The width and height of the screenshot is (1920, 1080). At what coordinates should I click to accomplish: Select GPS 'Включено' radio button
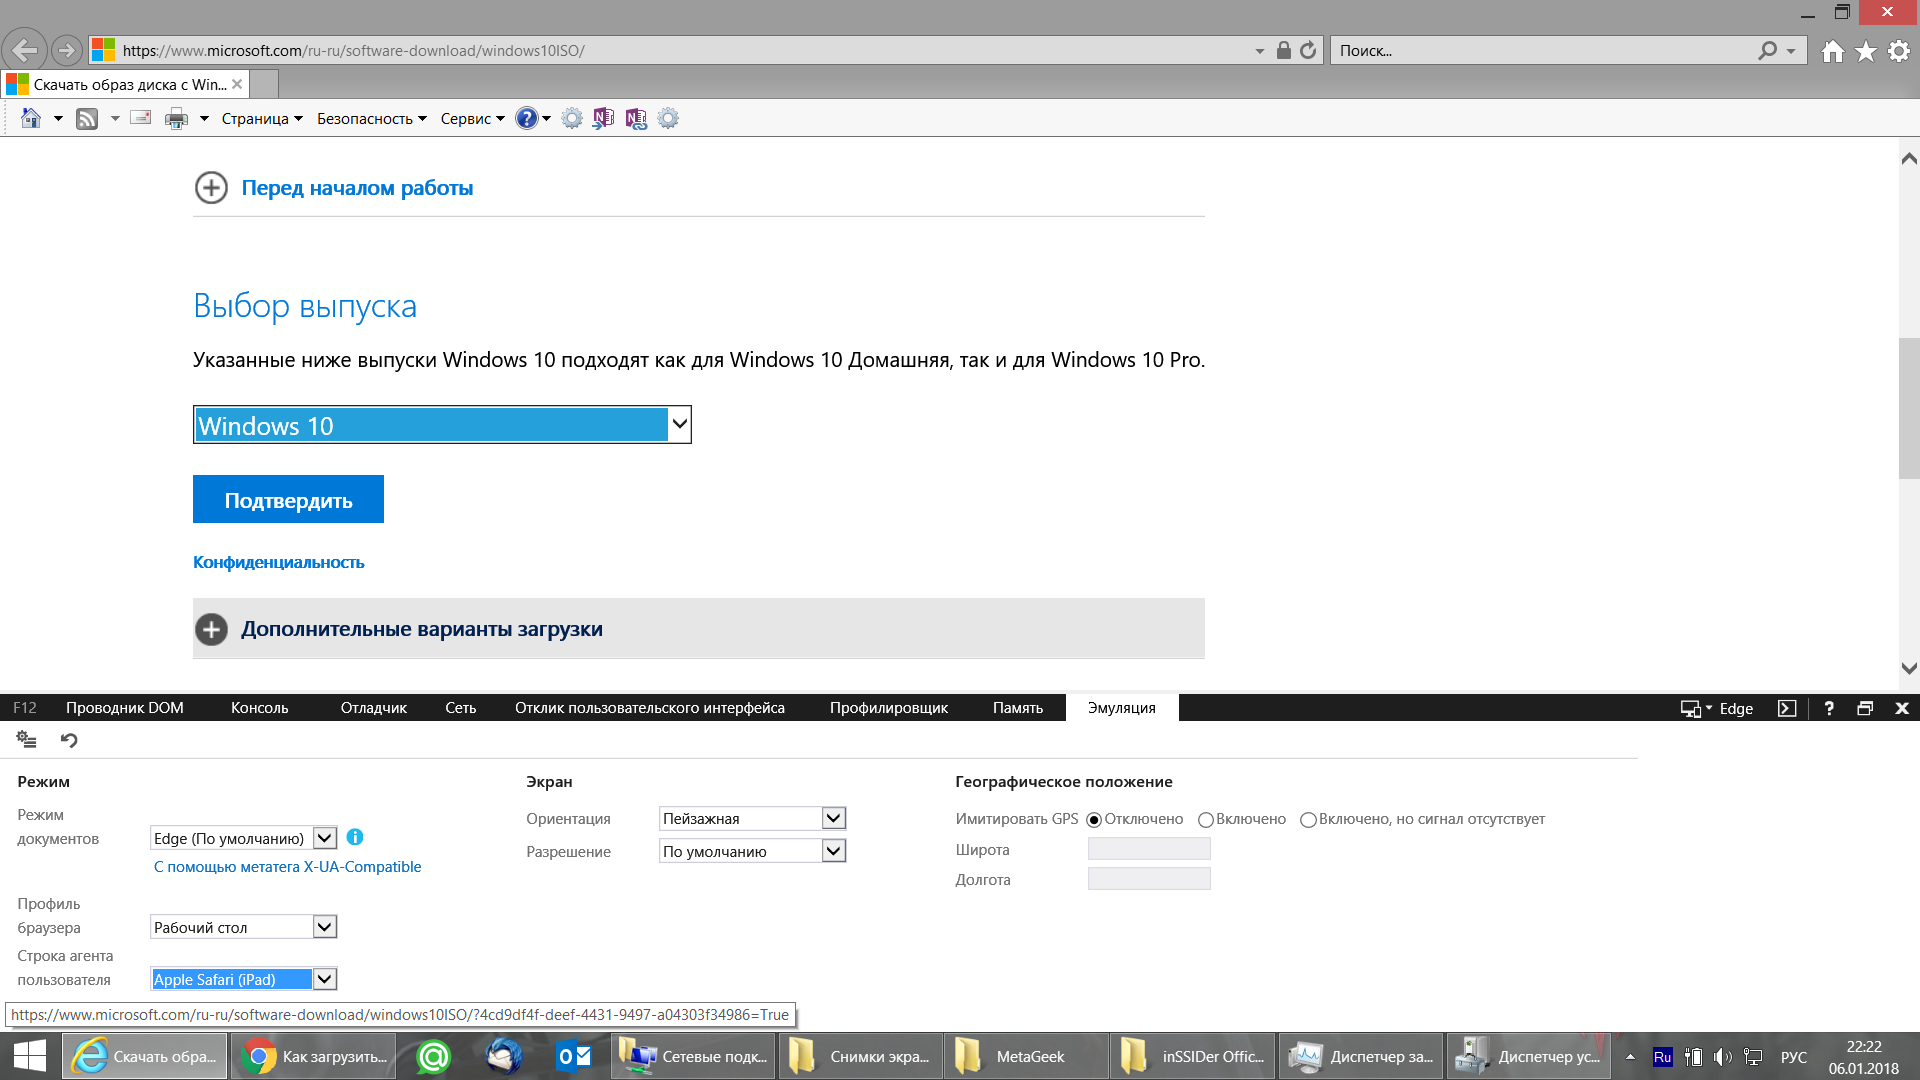(1206, 820)
